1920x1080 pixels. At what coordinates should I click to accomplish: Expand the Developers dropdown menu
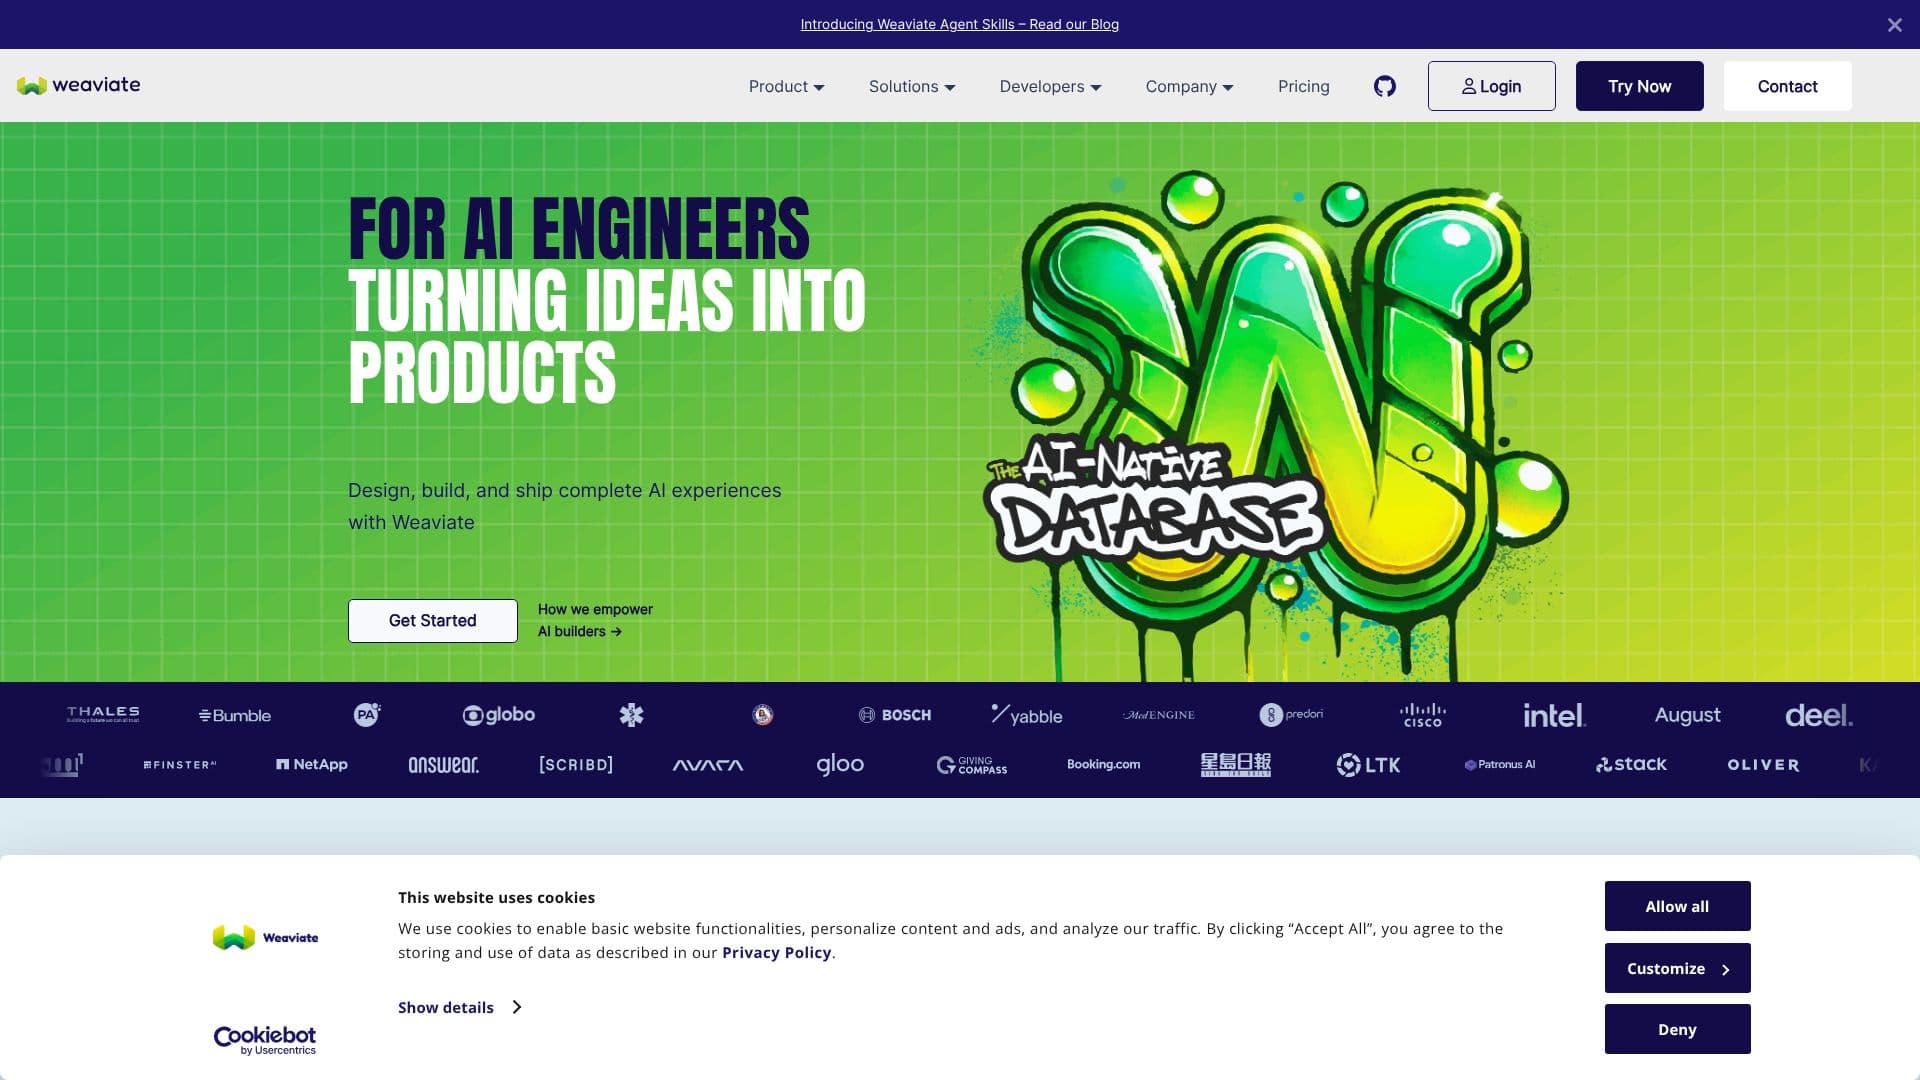1050,87
